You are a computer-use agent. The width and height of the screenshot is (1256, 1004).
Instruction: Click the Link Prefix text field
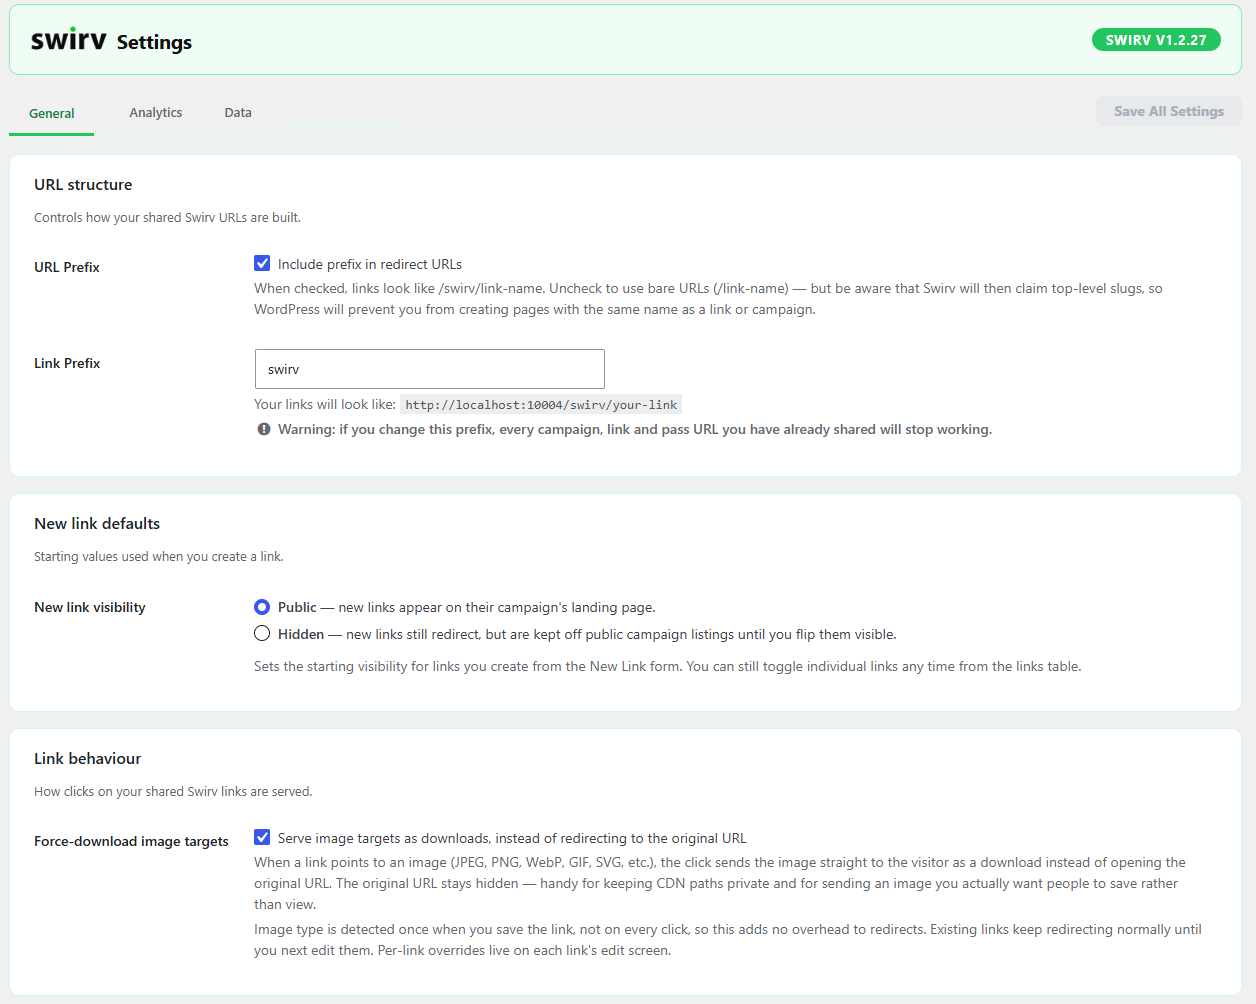click(x=430, y=369)
